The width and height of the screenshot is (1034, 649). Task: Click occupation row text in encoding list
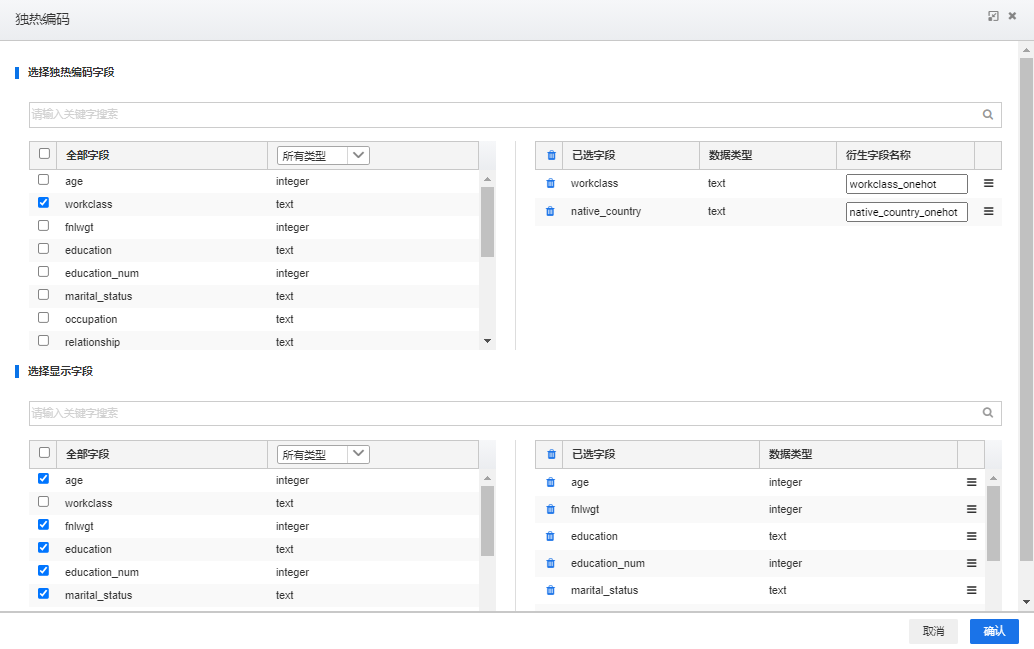91,319
